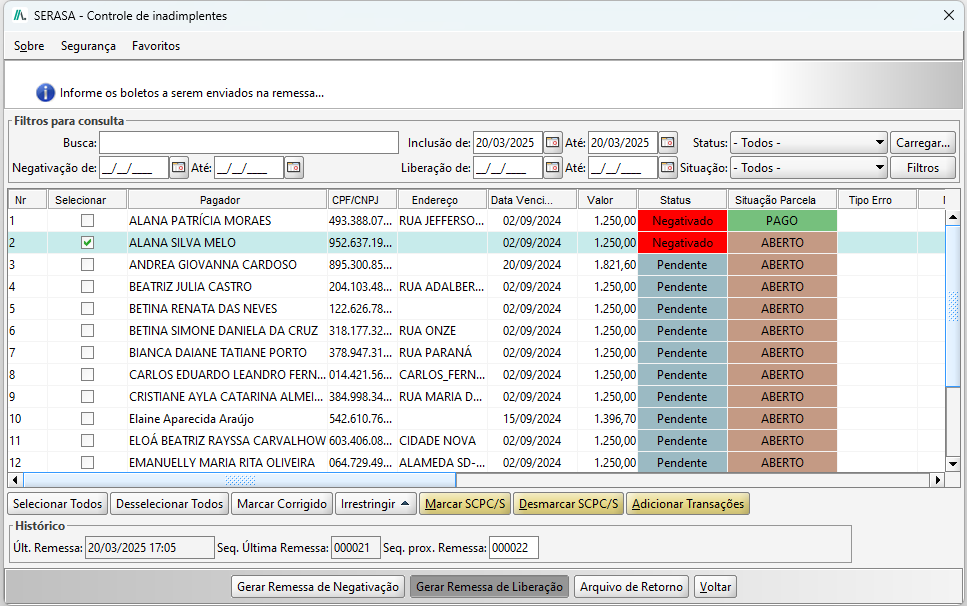Check the CARLOS EDUARDO LEANDRO row checkbox
967x606 pixels.
tap(88, 374)
